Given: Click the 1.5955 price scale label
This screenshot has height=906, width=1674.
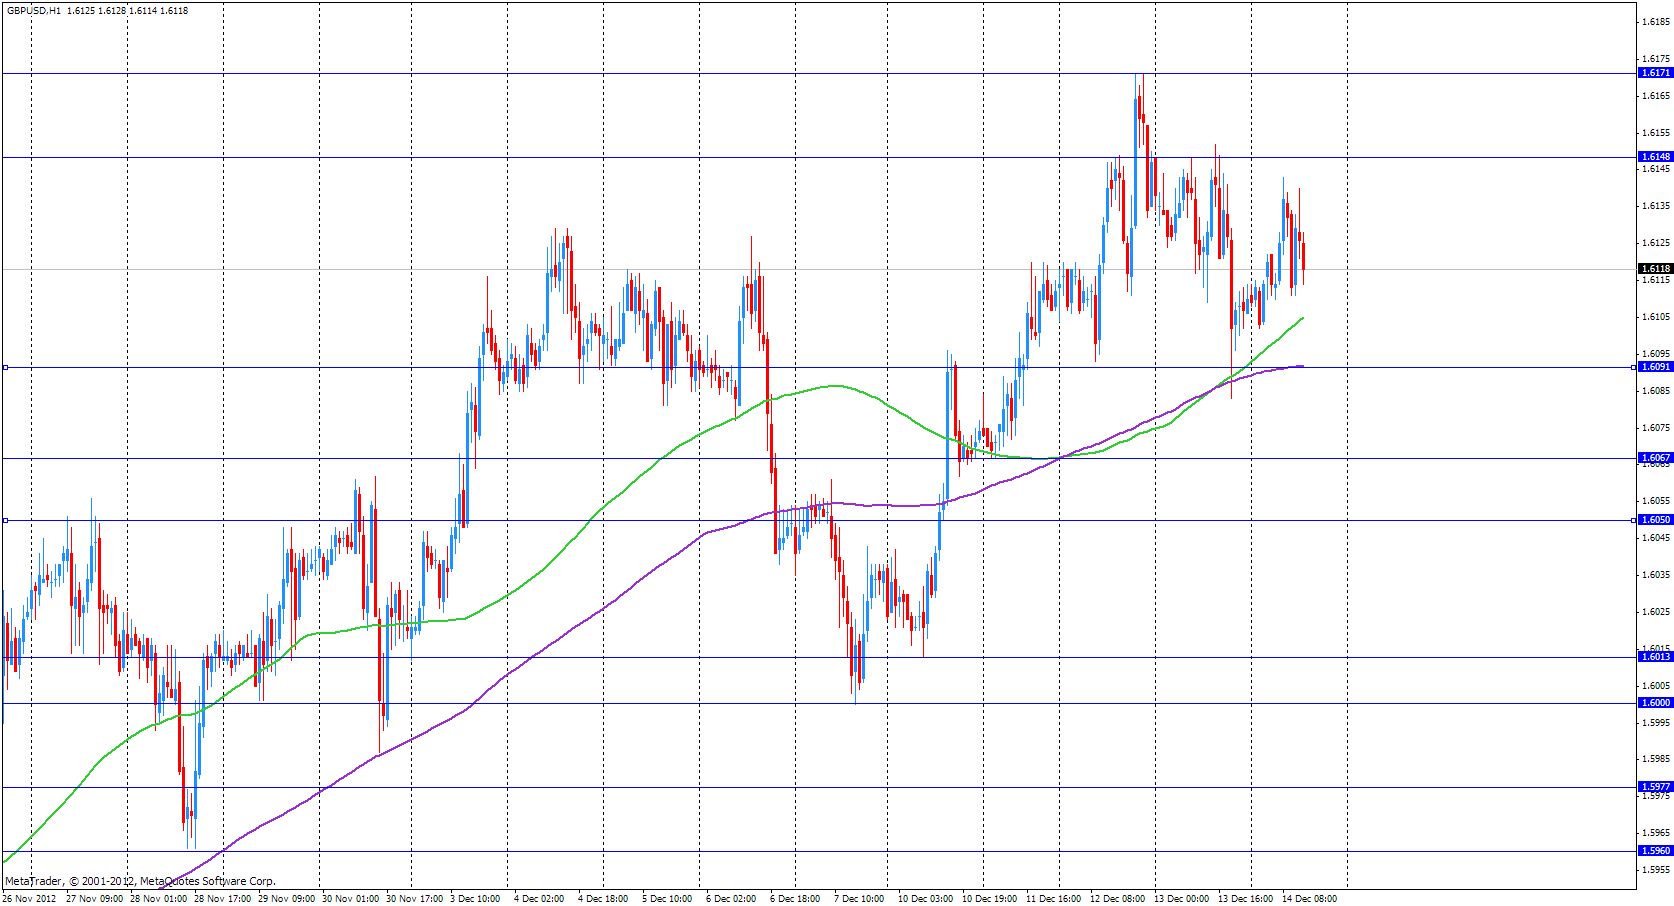Looking at the screenshot, I should point(1657,870).
